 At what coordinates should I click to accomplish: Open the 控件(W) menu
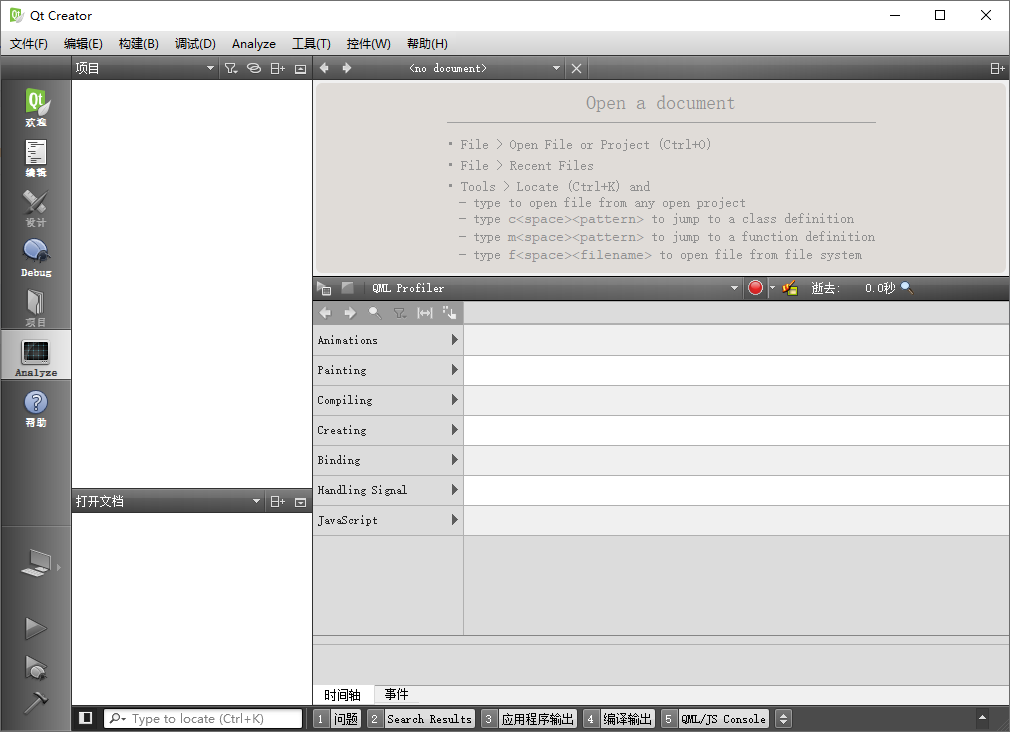coord(368,43)
